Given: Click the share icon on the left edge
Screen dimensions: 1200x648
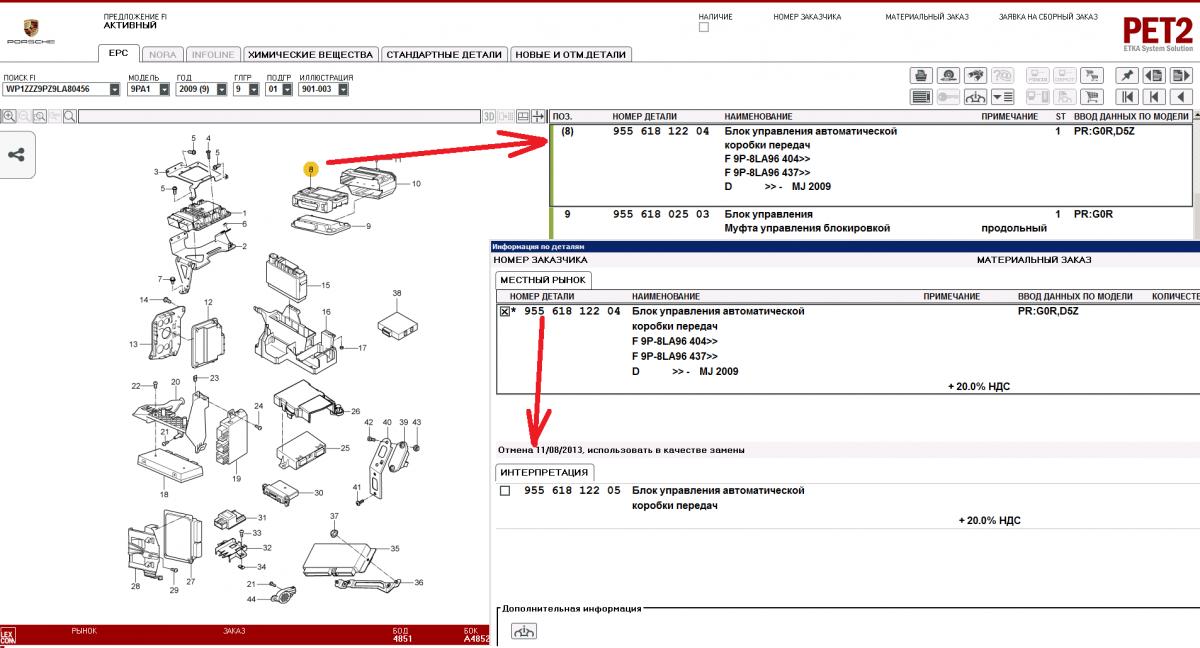Looking at the screenshot, I should pos(17,155).
